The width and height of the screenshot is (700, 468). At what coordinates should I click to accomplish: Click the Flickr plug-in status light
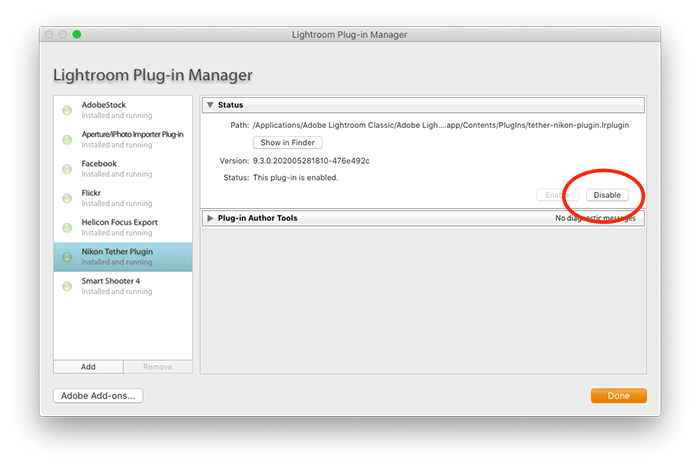coord(67,198)
